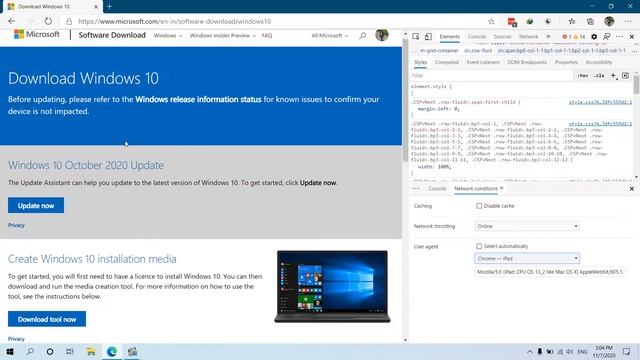Open the DOM Breakpoints sub-tab
The width and height of the screenshot is (640, 360).
click(x=527, y=62)
